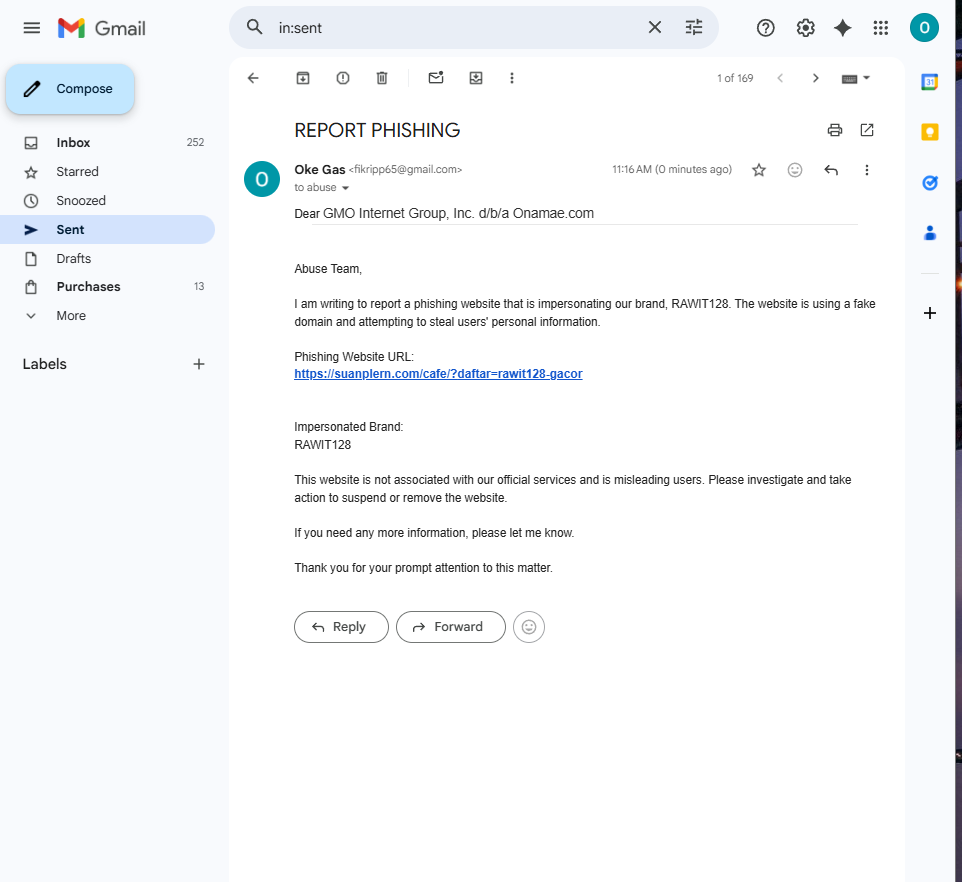Open the Google apps grid

coord(880,28)
